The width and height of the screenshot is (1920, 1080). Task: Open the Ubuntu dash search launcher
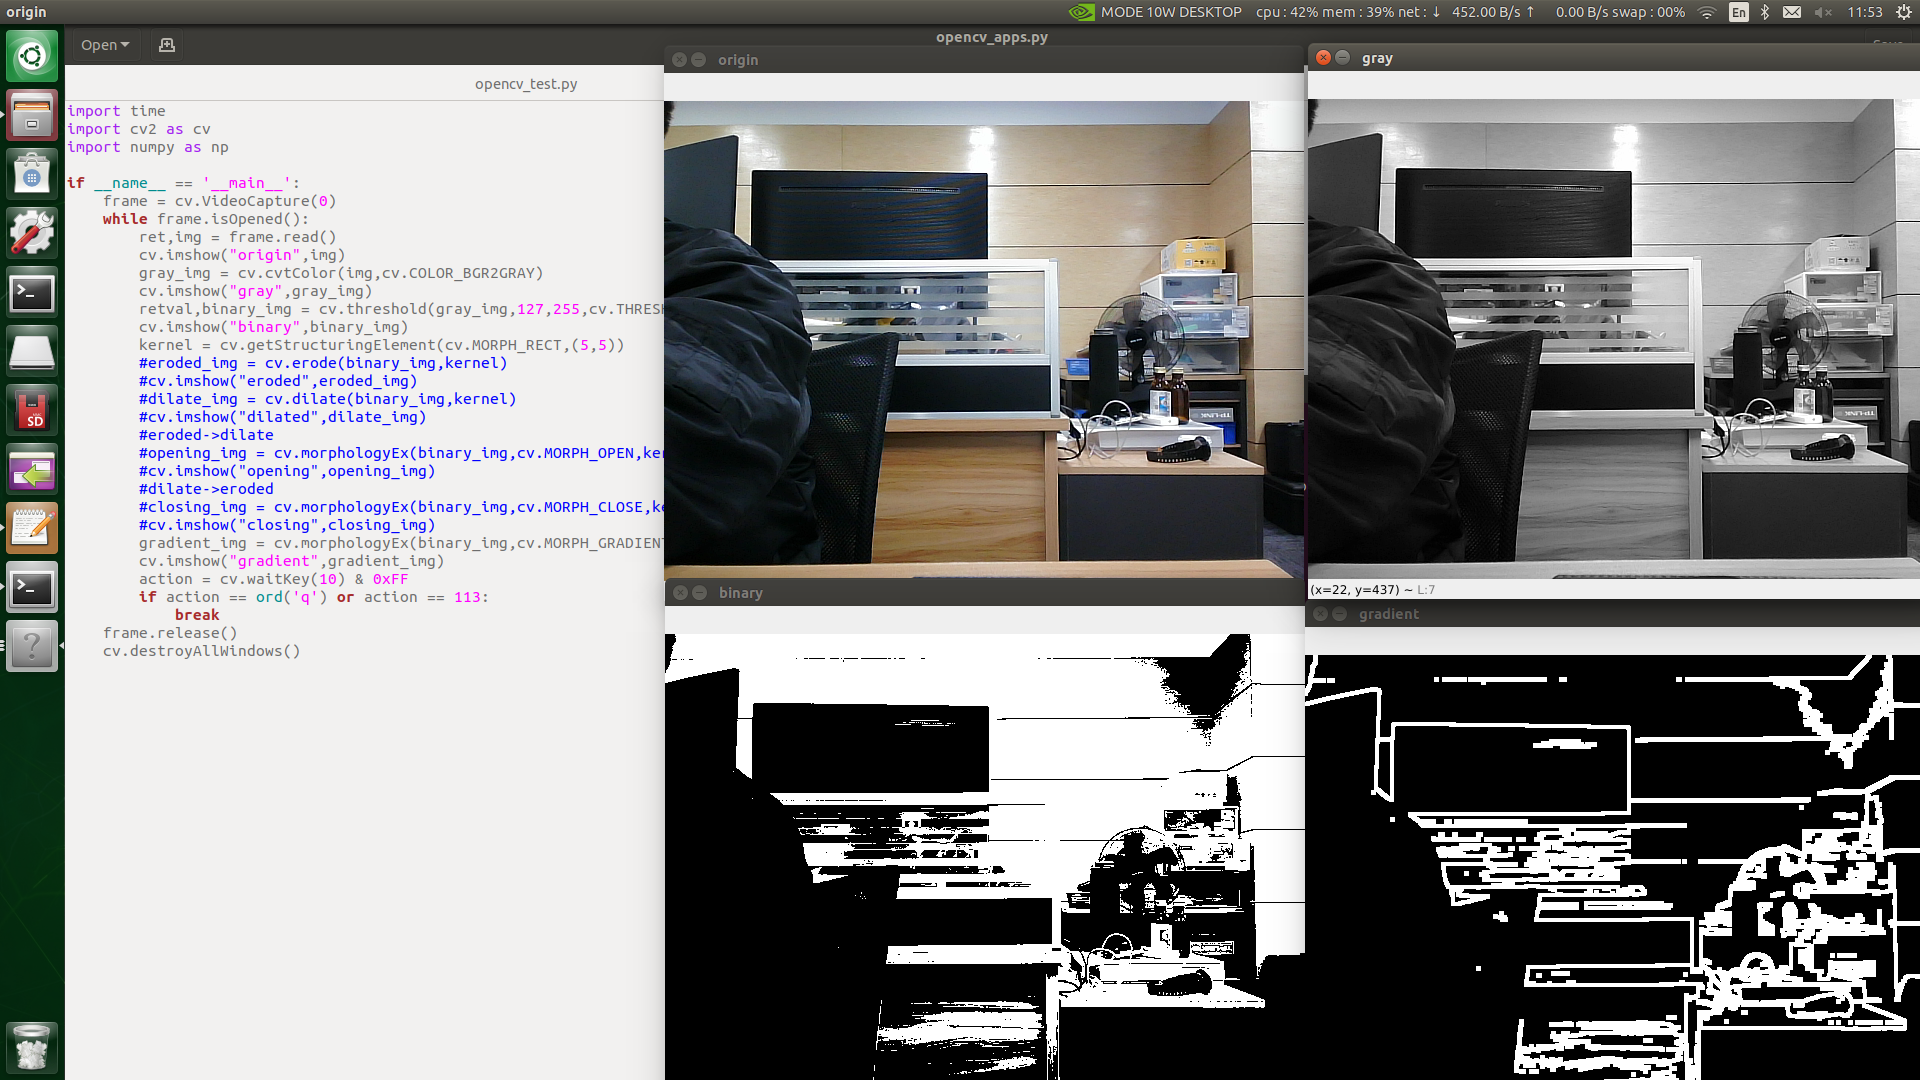32,56
